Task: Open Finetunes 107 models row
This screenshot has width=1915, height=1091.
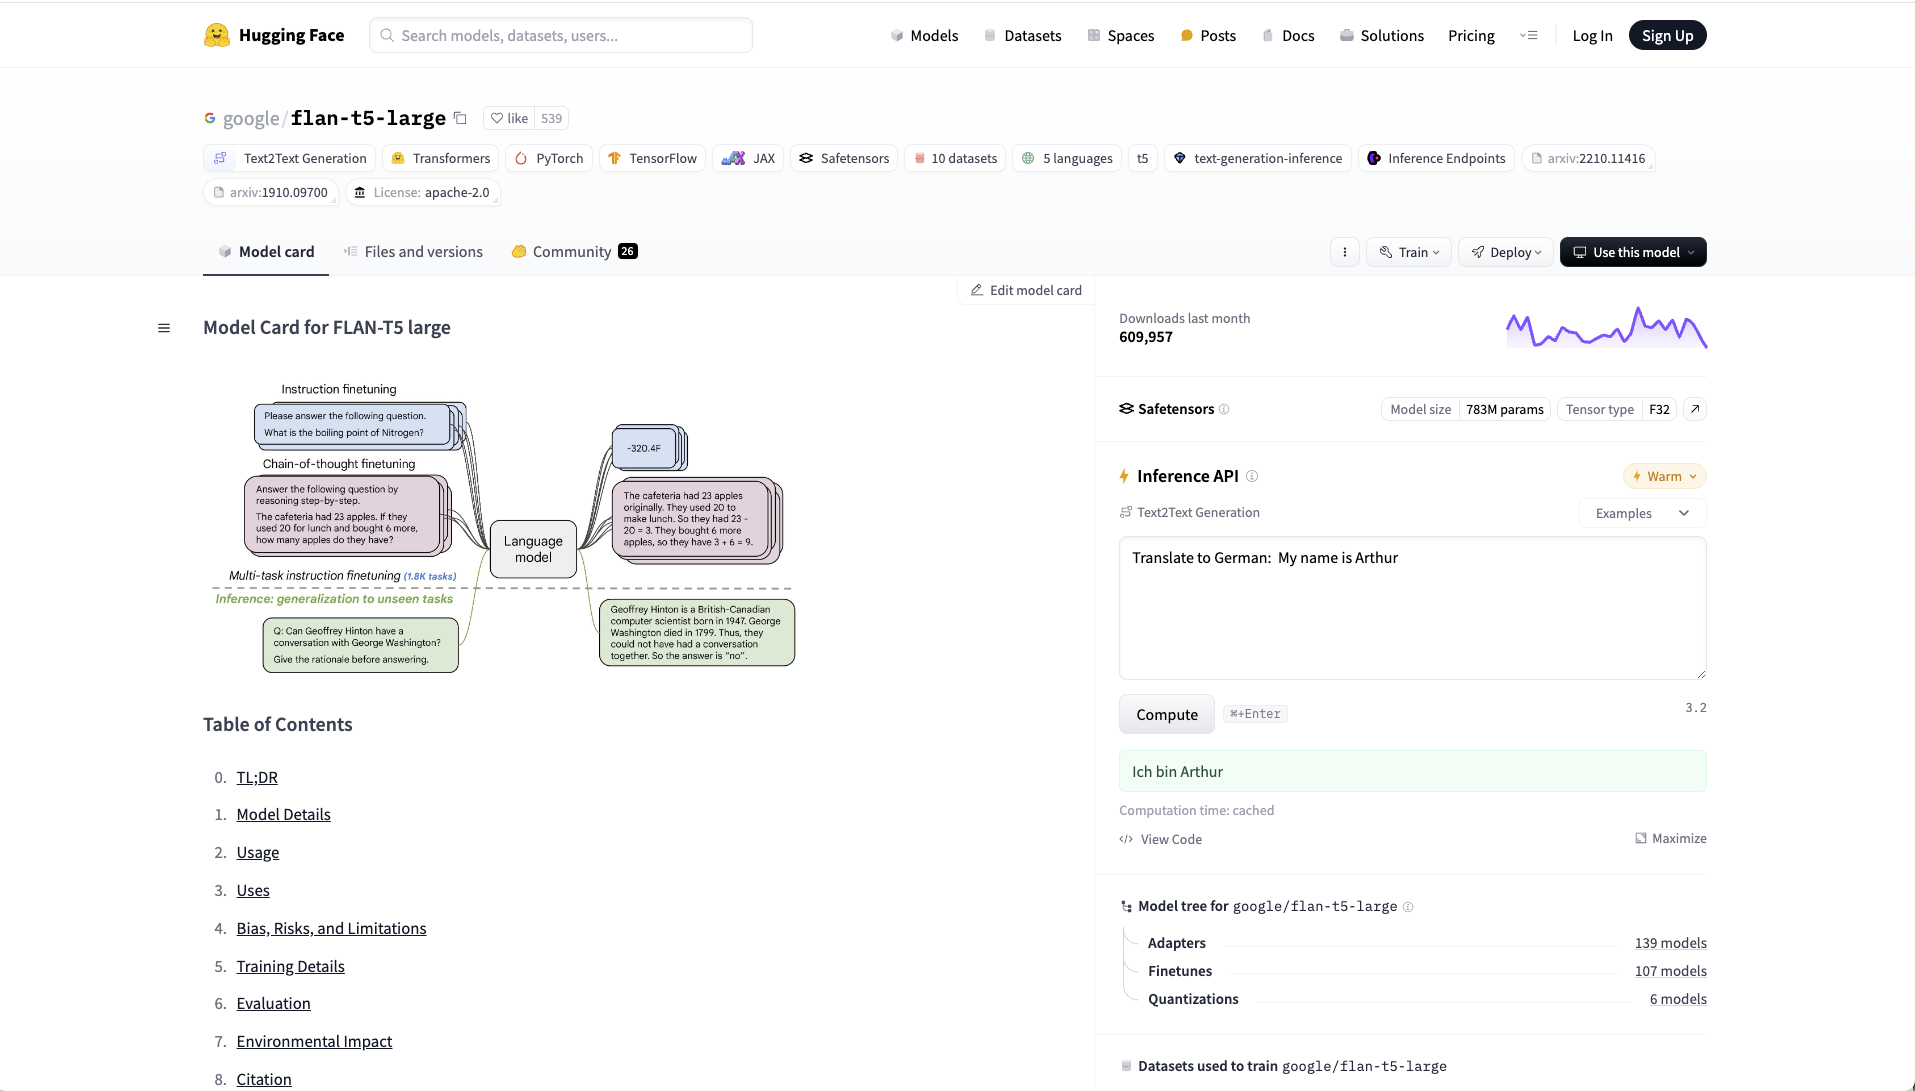Action: click(x=1427, y=971)
